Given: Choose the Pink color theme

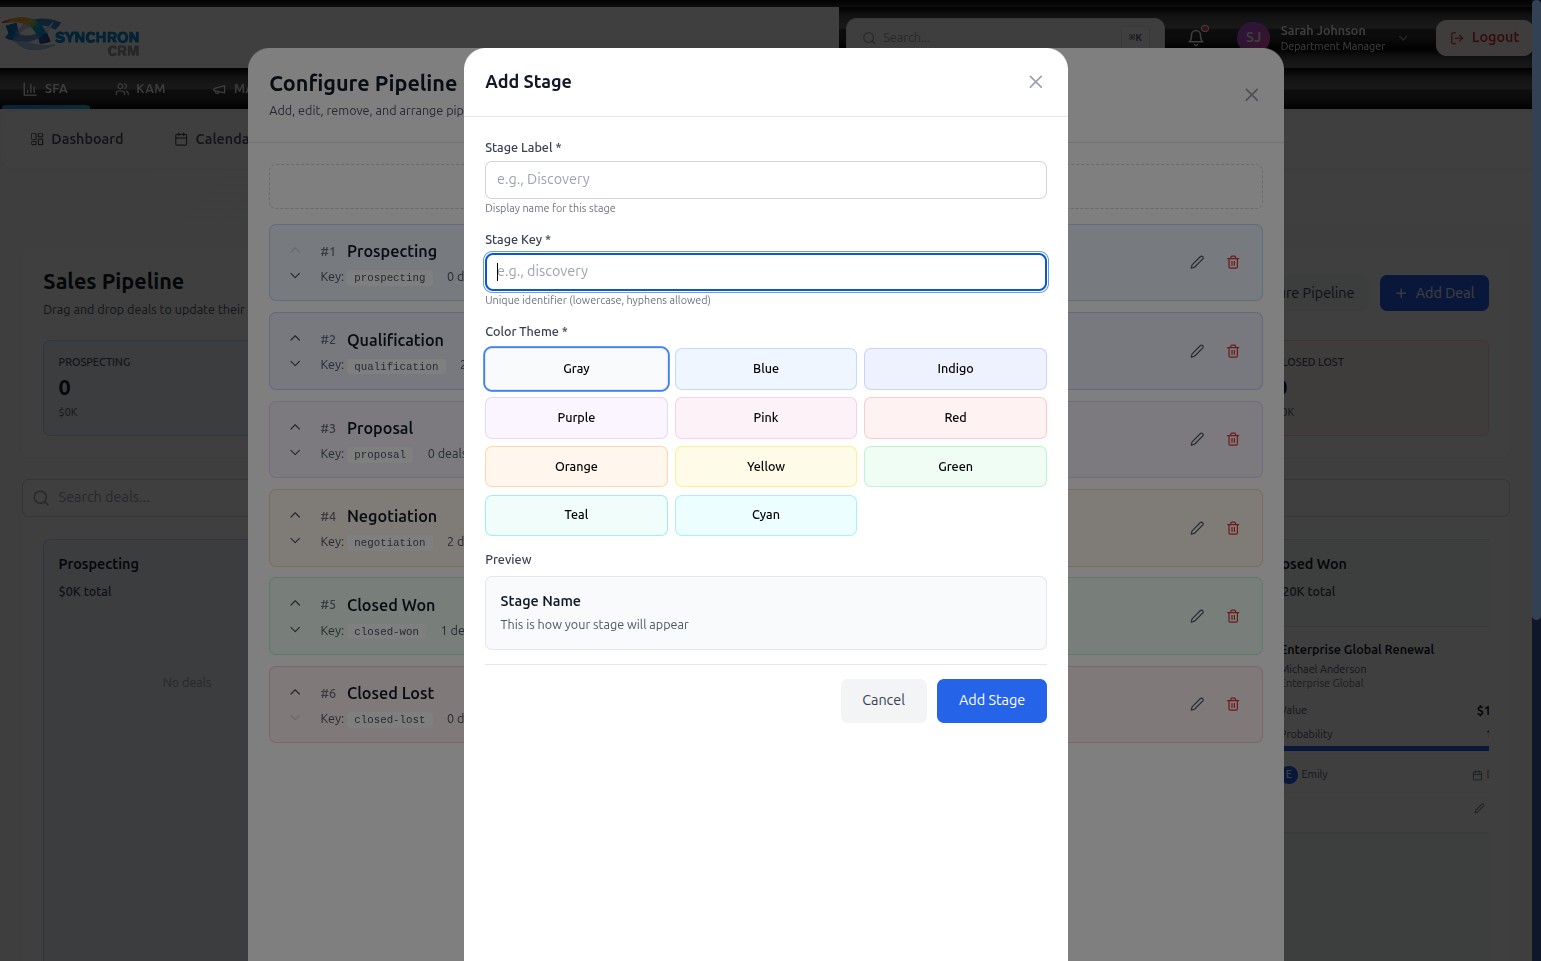Looking at the screenshot, I should click(766, 418).
